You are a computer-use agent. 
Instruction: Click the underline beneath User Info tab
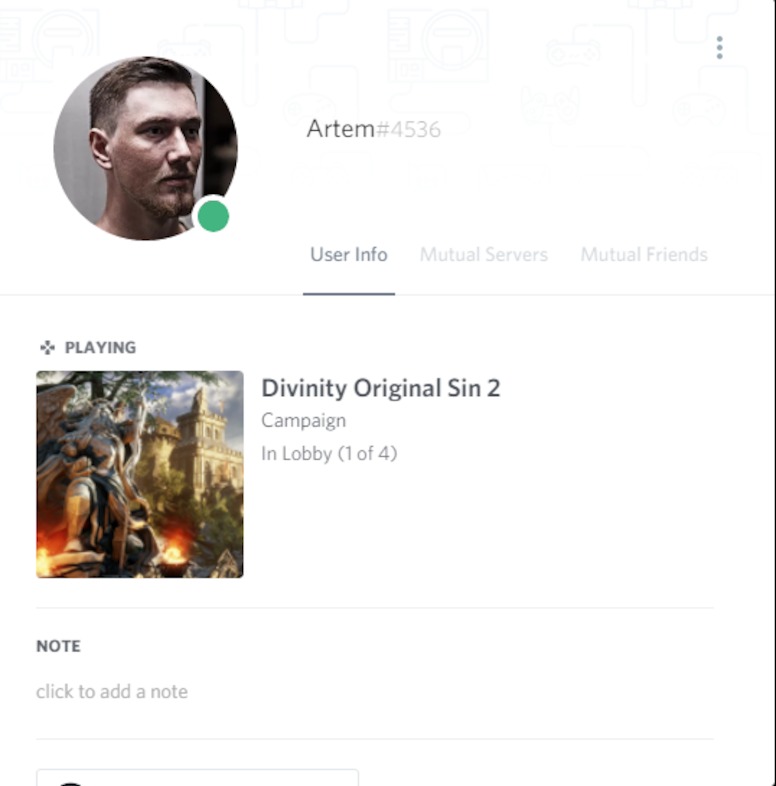[349, 294]
